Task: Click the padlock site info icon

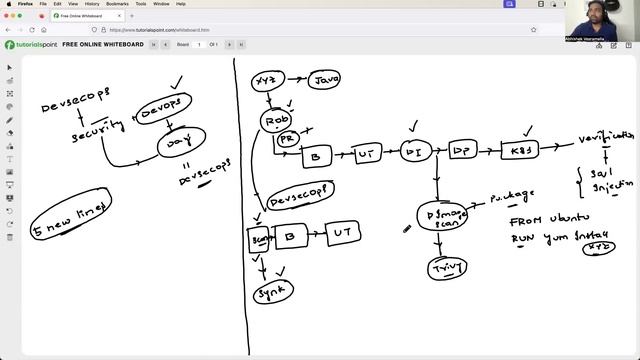Action: click(103, 30)
